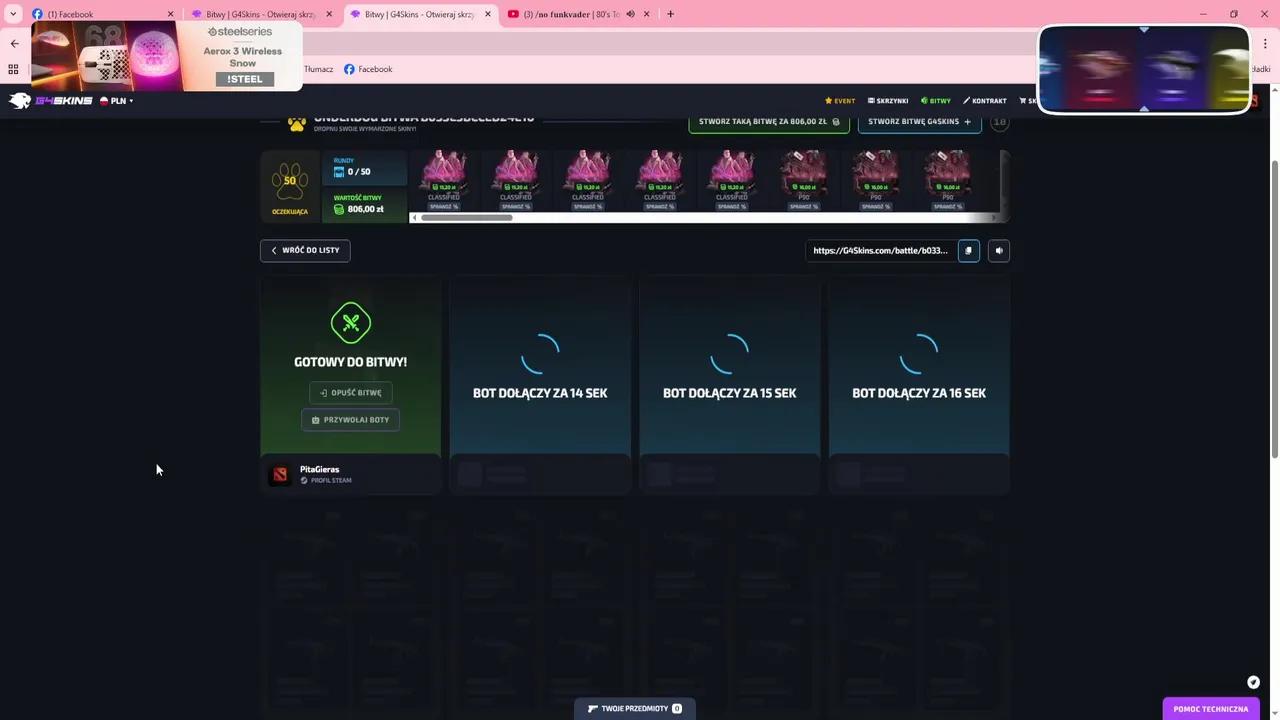Open Pomoc techniczna support chat
Screen dimensions: 1280x720
click(x=1211, y=709)
